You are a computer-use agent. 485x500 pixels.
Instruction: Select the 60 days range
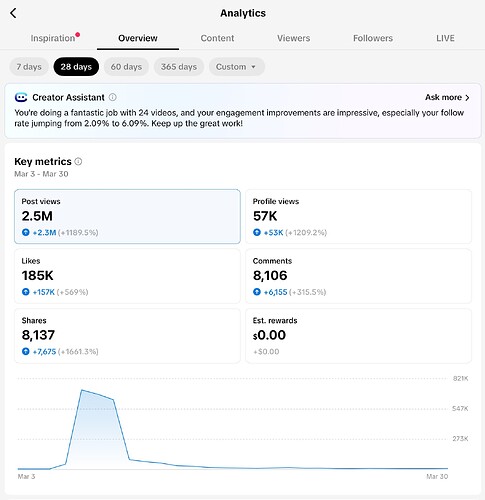point(126,67)
